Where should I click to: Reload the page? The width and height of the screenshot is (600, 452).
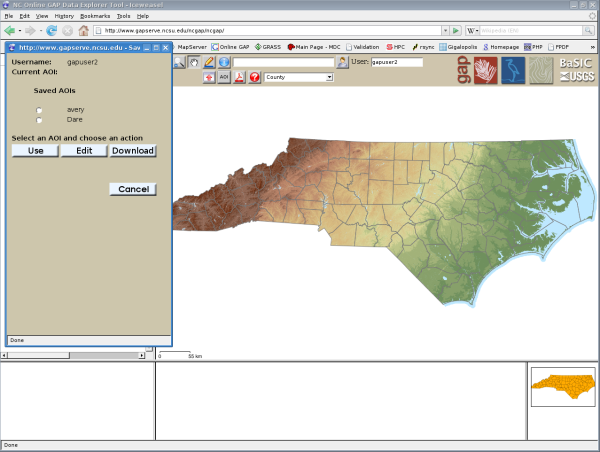tap(51, 30)
